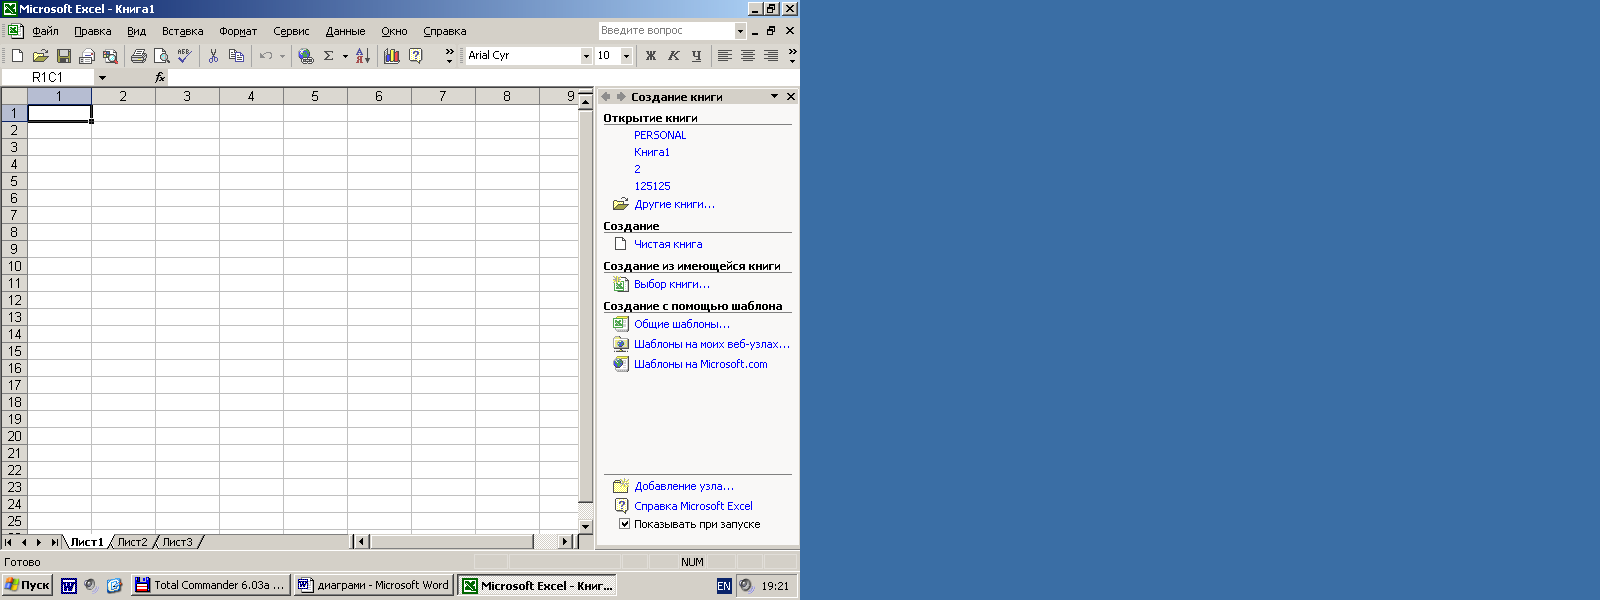Align cell text to the left
This screenshot has width=1600, height=600.
[725, 56]
